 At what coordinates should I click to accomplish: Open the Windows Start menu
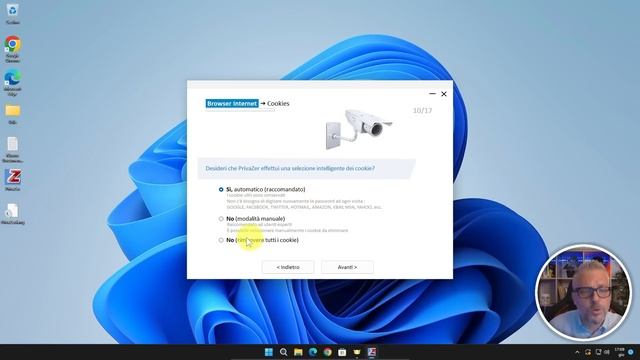click(x=269, y=352)
